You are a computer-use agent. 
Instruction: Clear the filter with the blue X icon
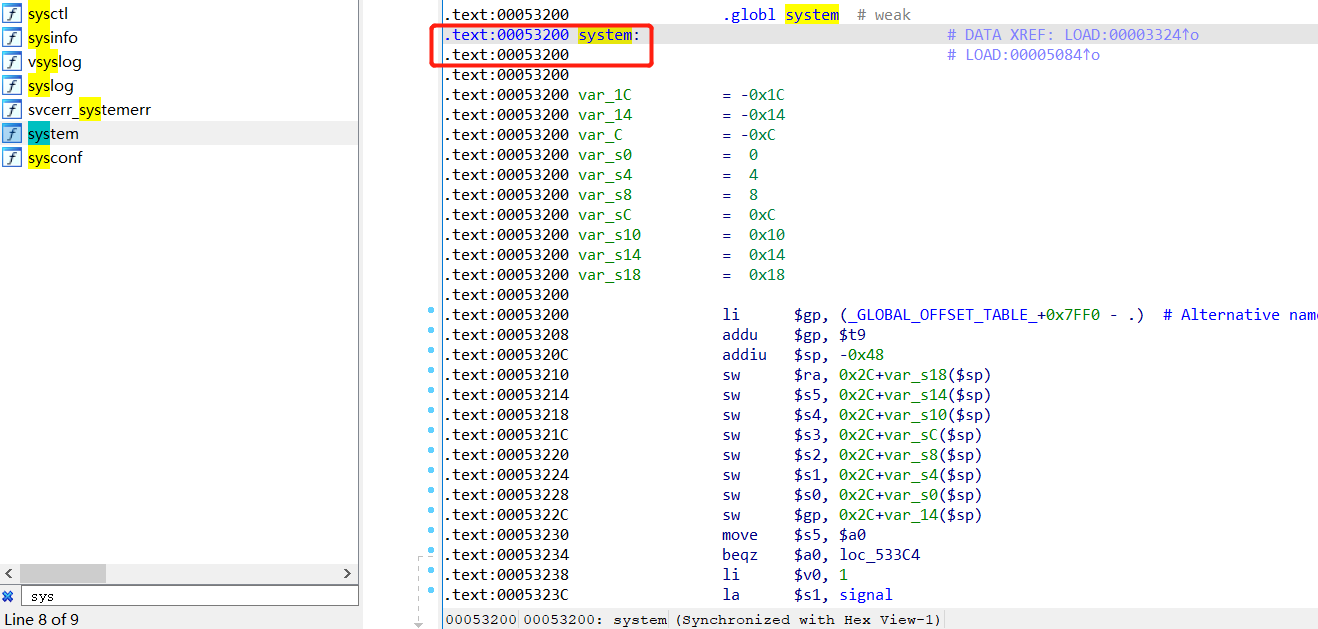coord(8,596)
